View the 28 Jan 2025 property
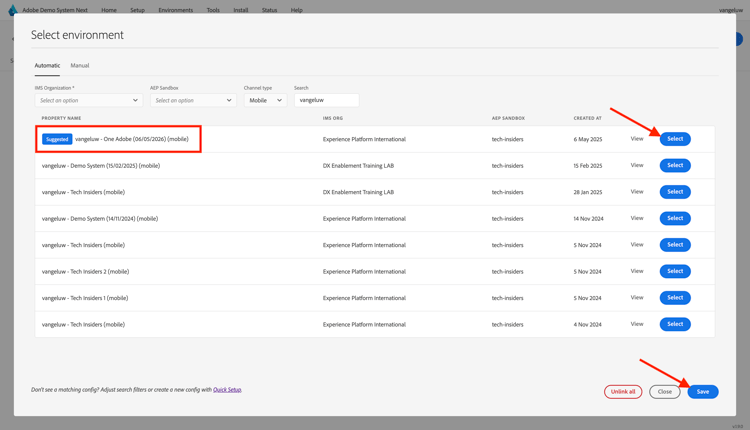Screen dimensions: 750x430 point(637,191)
